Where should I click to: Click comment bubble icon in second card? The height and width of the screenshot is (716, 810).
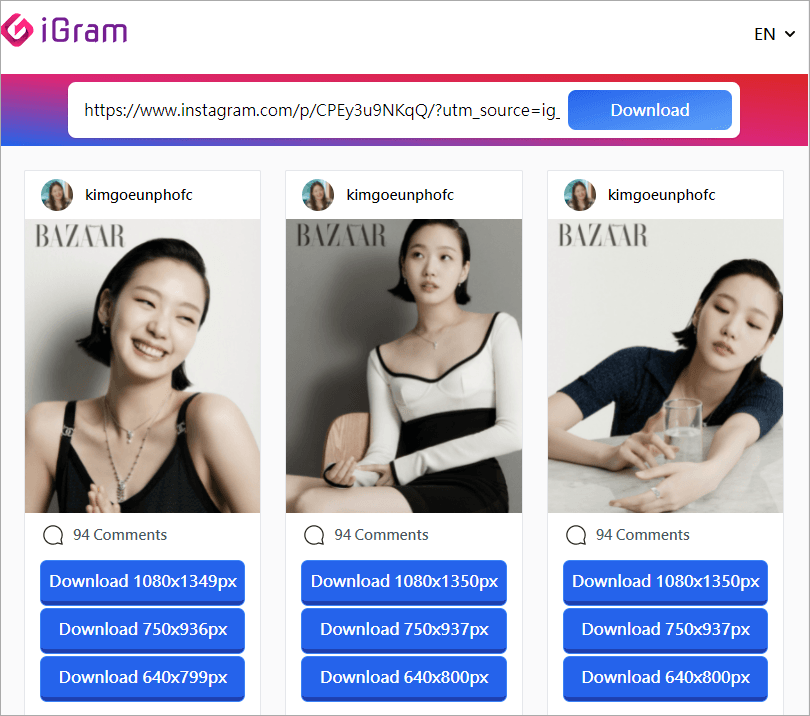314,535
